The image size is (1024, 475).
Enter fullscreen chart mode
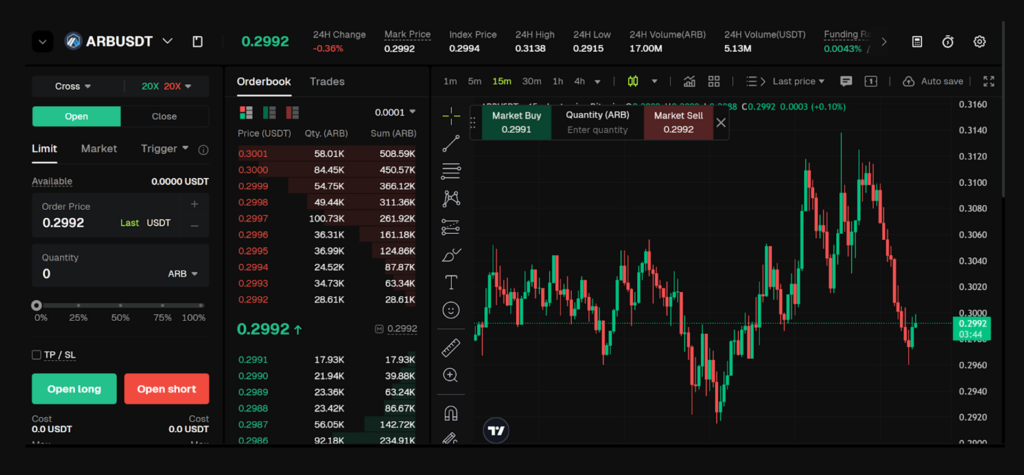click(x=989, y=81)
